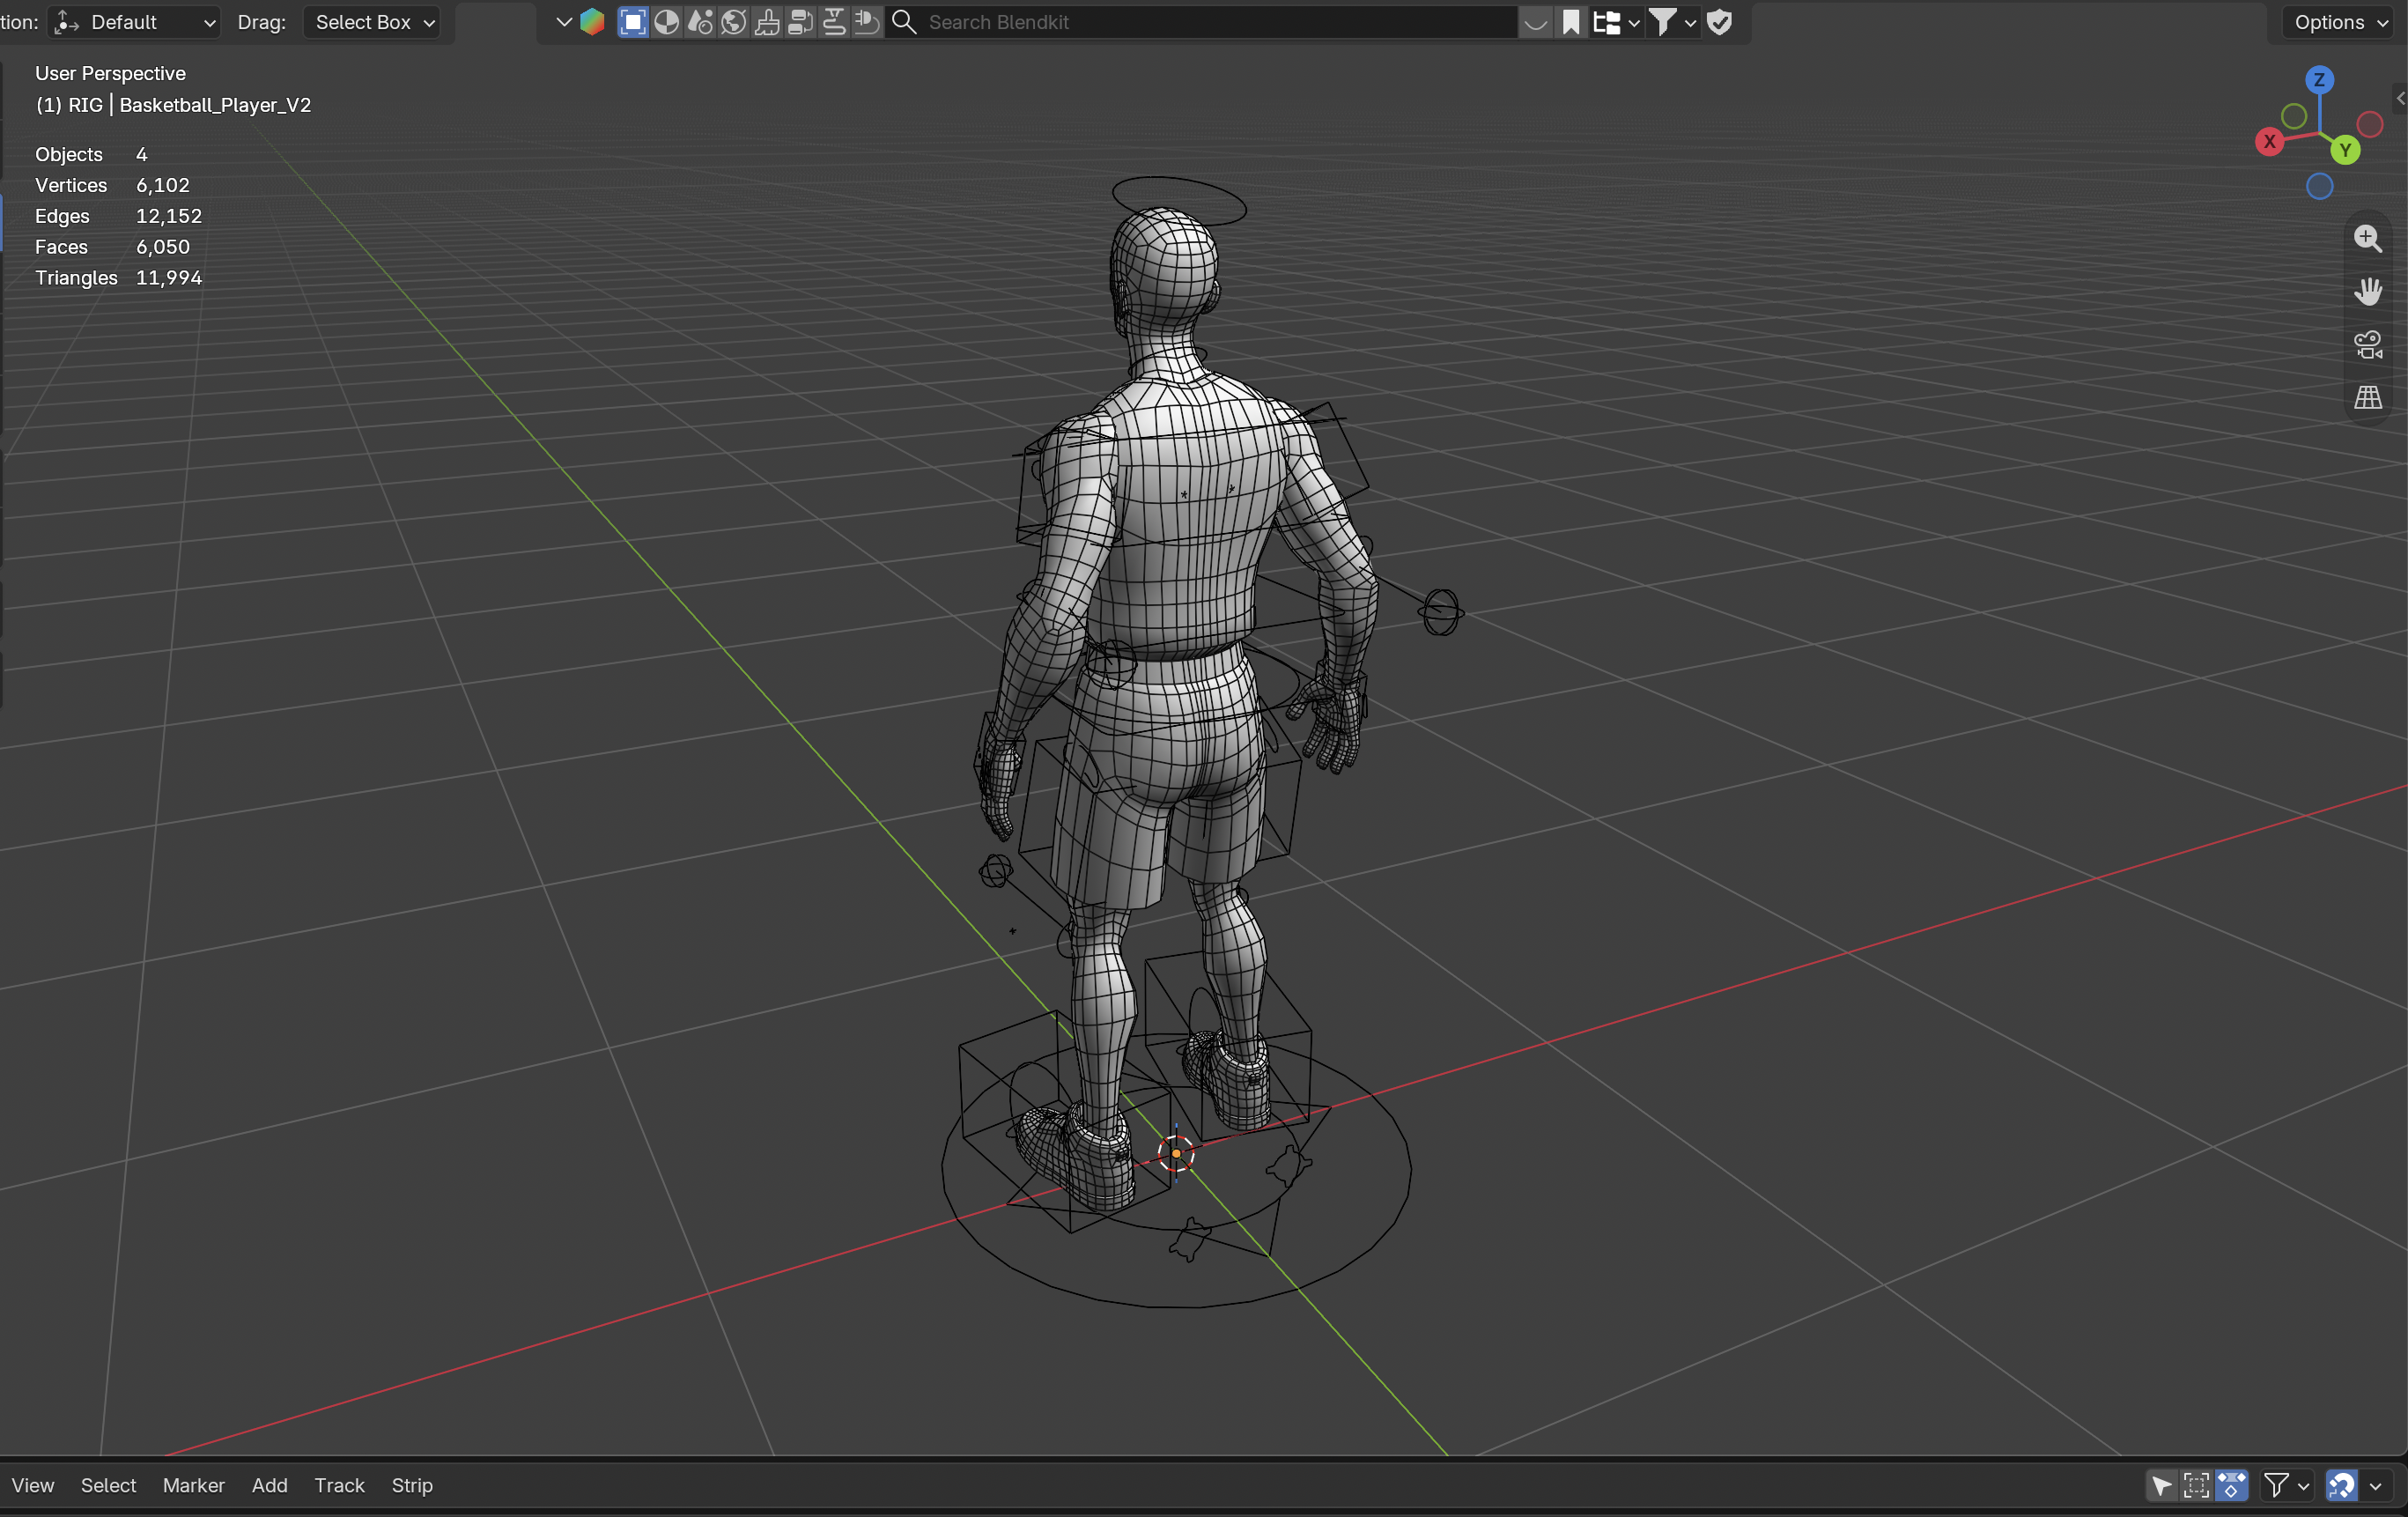The width and height of the screenshot is (2408, 1517).
Task: Expand the sidebar with the edge arrow
Action: (2399, 98)
